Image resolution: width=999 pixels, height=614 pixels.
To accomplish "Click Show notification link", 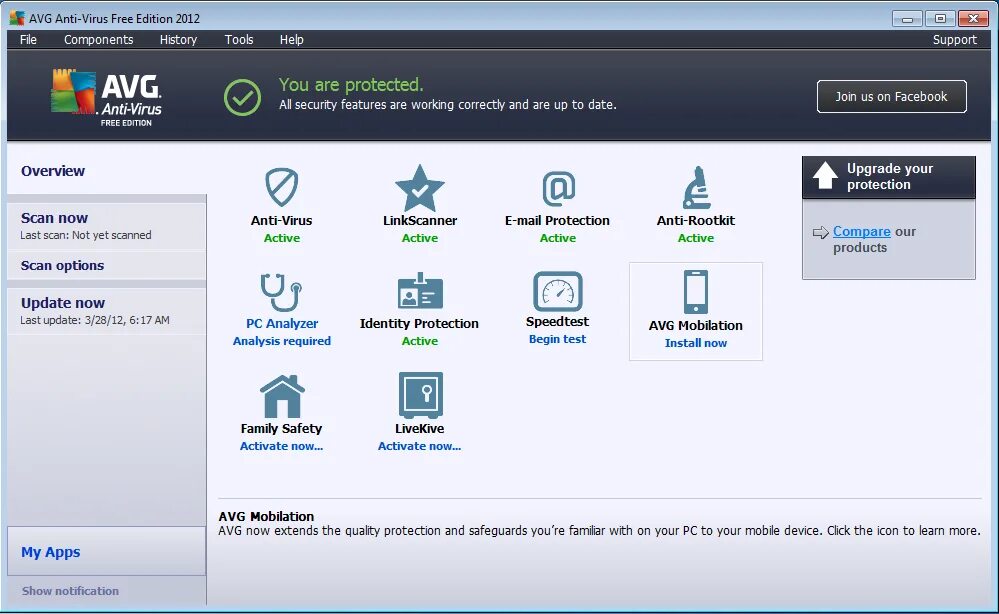I will [x=70, y=591].
